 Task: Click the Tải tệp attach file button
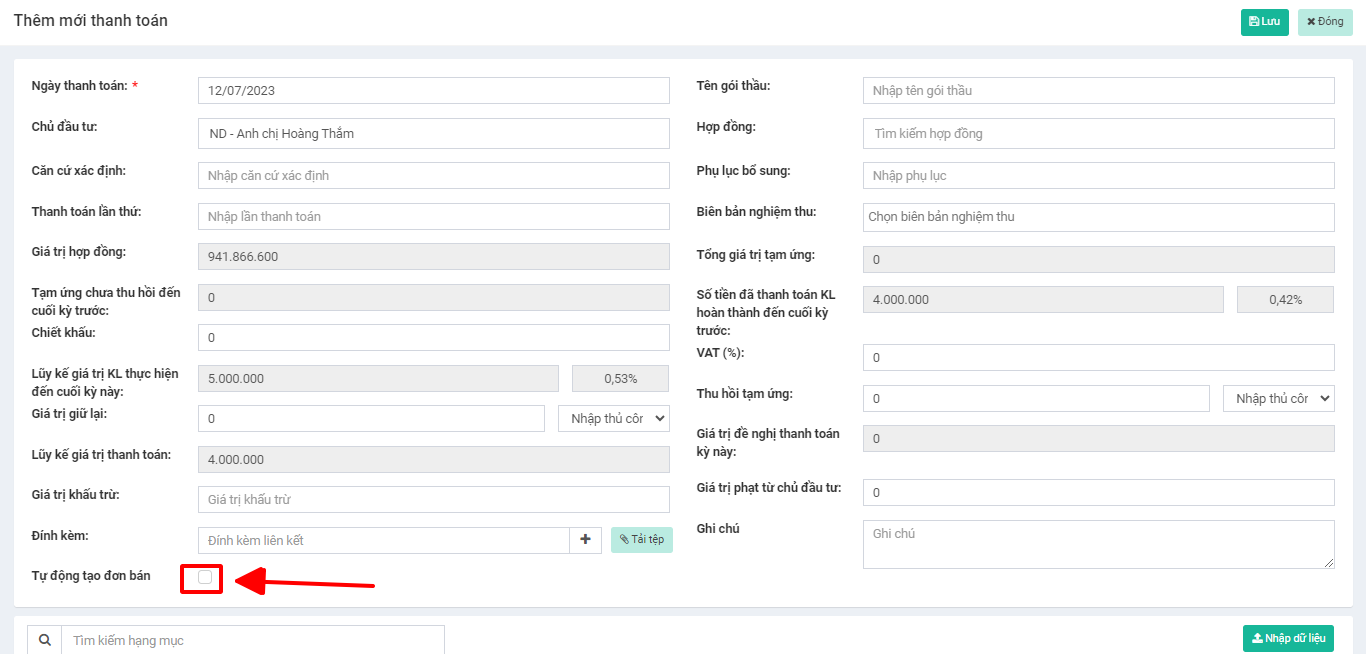(641, 540)
